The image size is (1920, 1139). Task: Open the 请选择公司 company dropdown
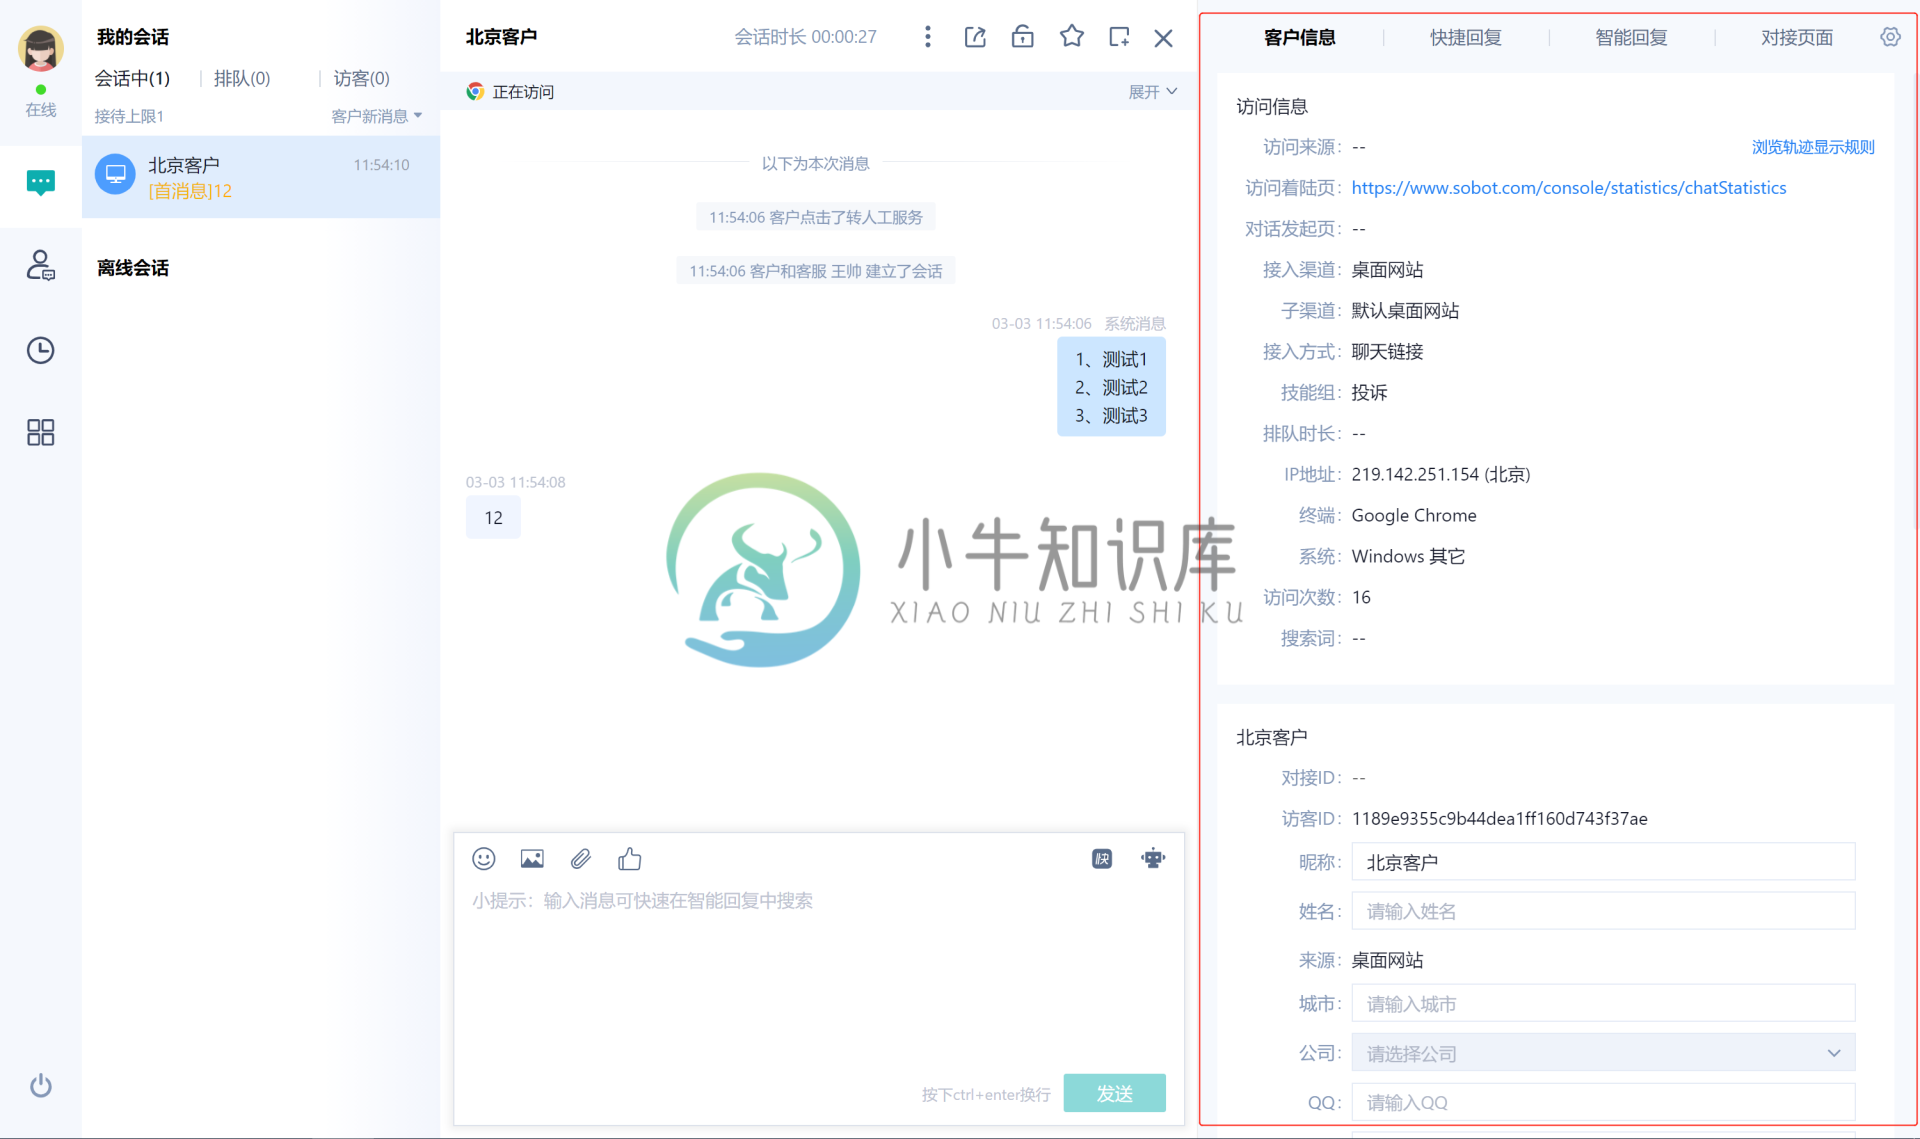point(1603,1053)
